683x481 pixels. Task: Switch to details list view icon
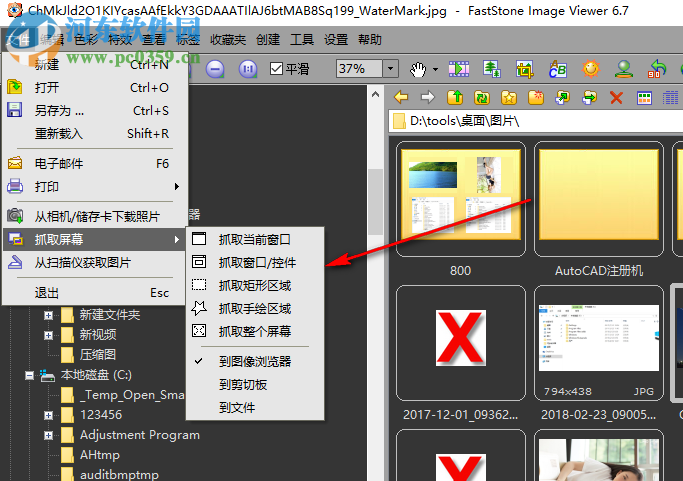670,98
